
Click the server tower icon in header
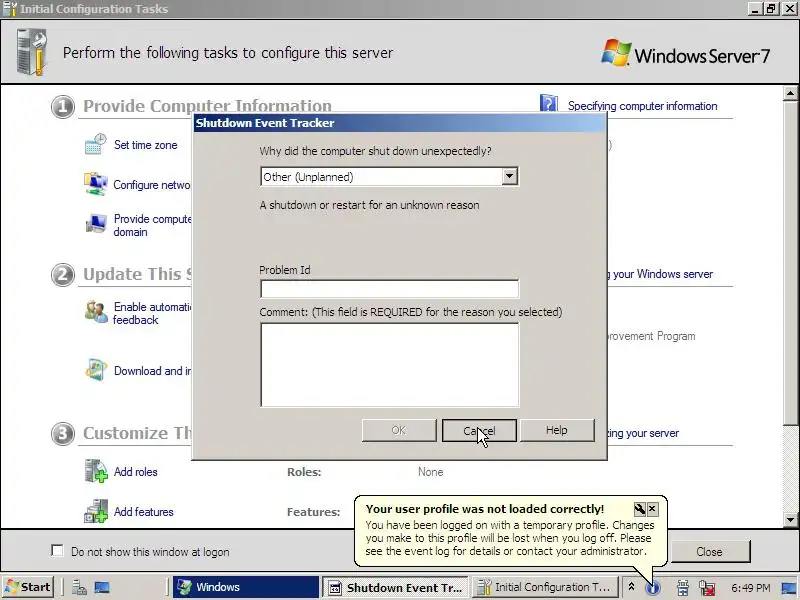pos(32,52)
